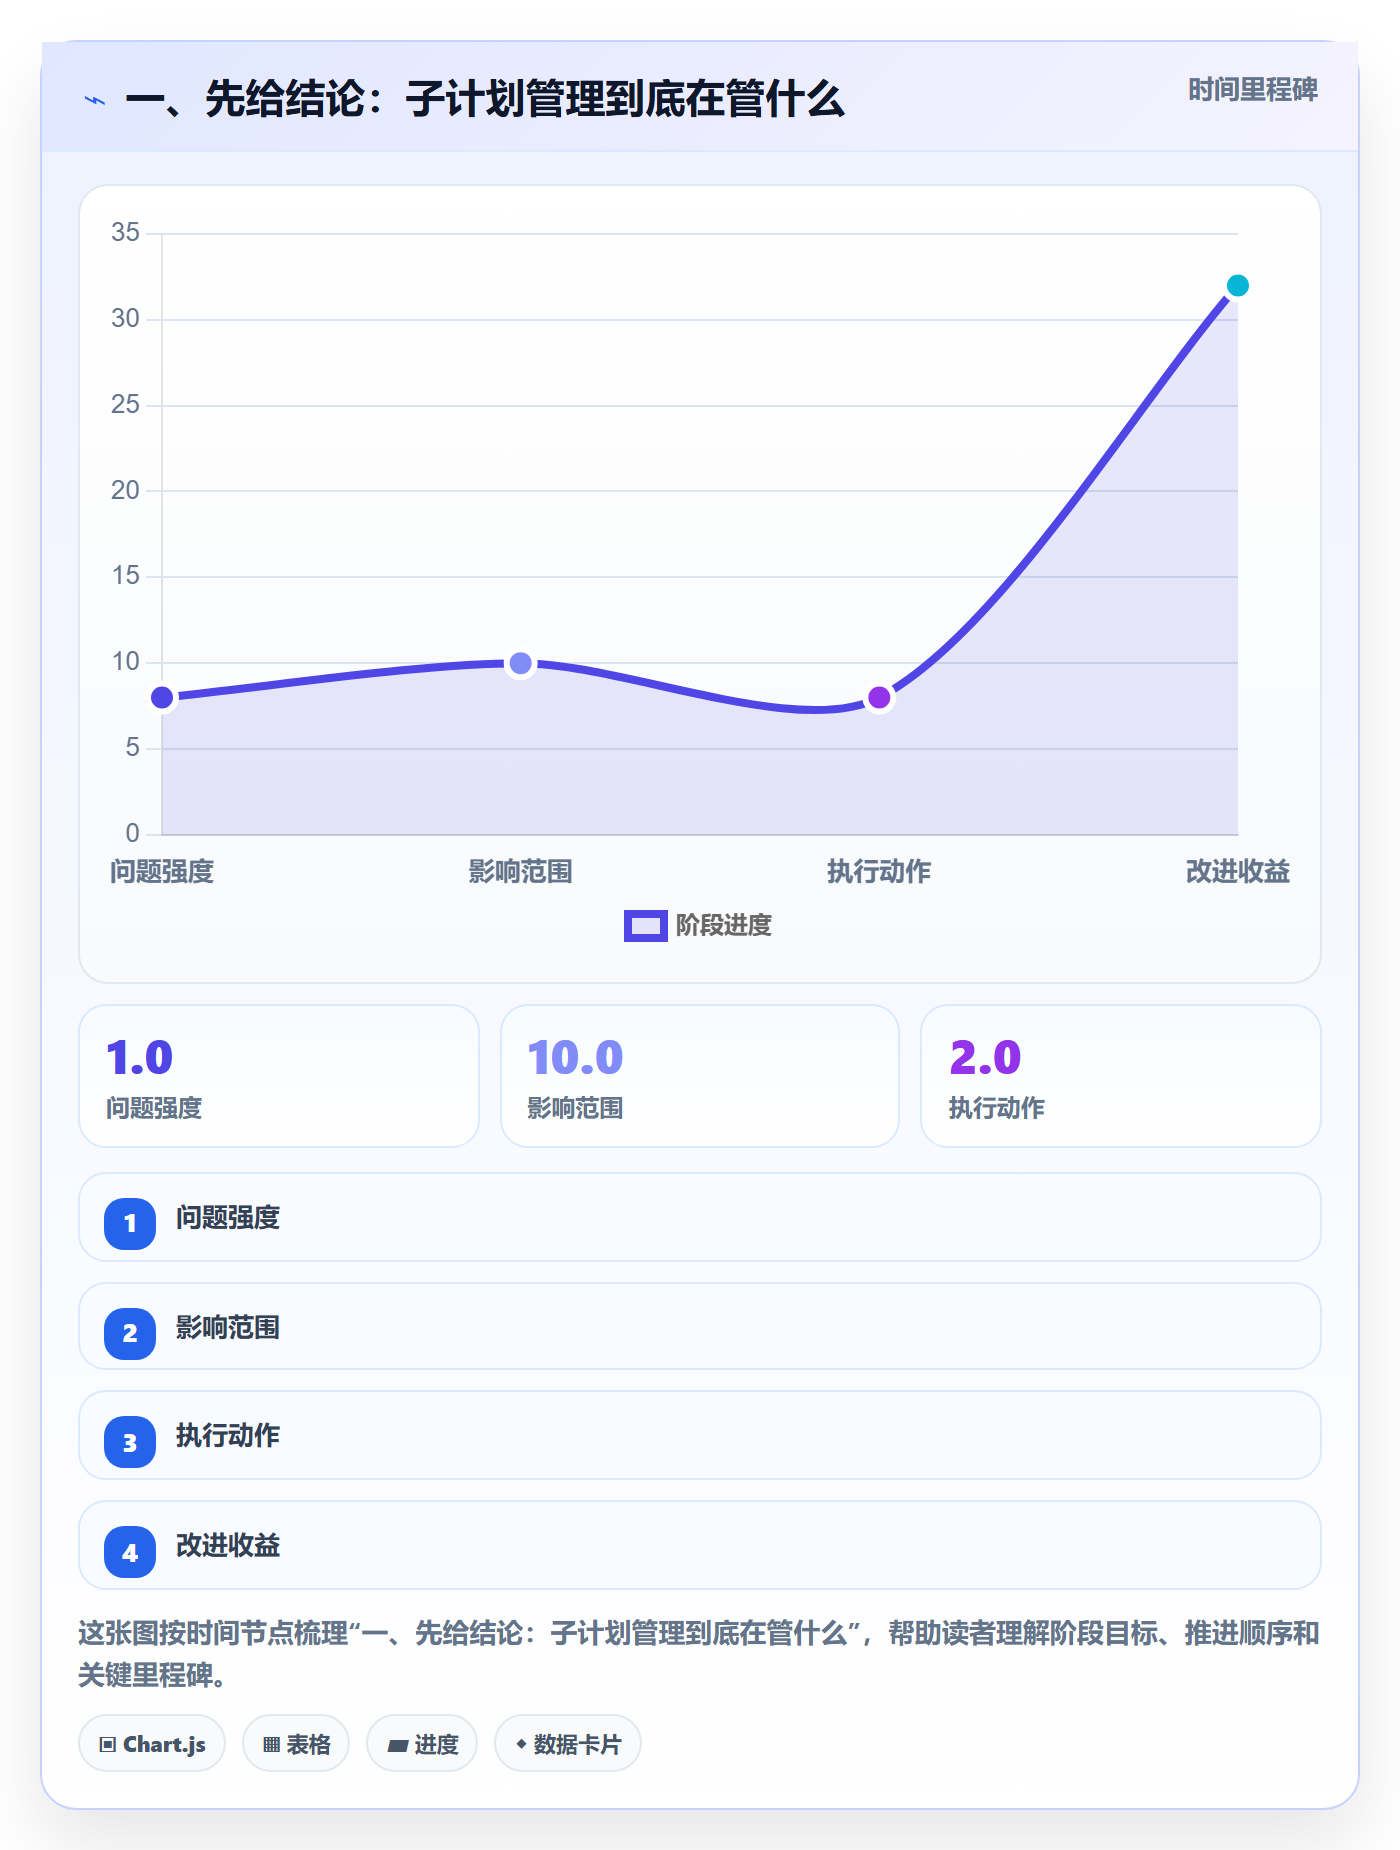The width and height of the screenshot is (1400, 1850).
Task: Open the 进度 tag
Action: coord(422,1744)
